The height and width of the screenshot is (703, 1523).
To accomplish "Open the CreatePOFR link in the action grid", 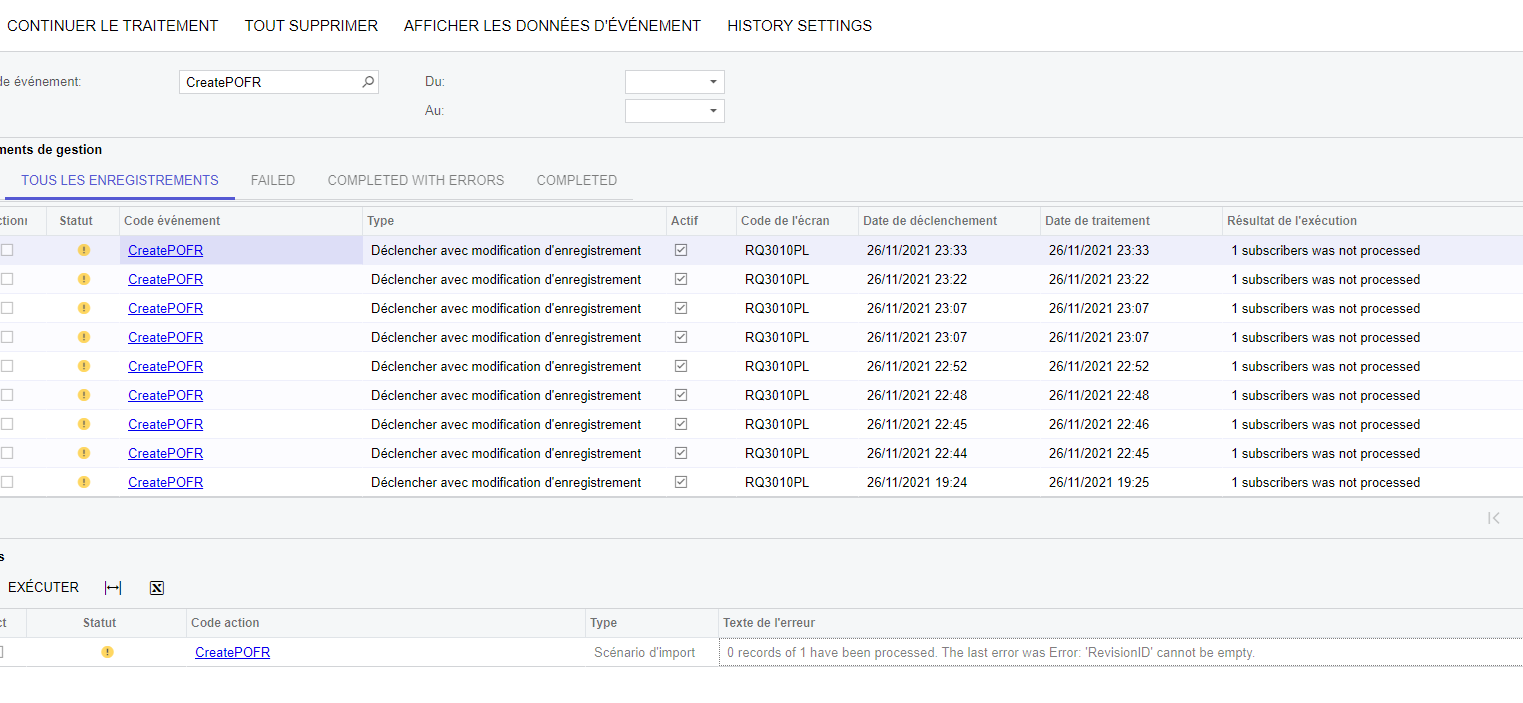I will click(x=232, y=652).
